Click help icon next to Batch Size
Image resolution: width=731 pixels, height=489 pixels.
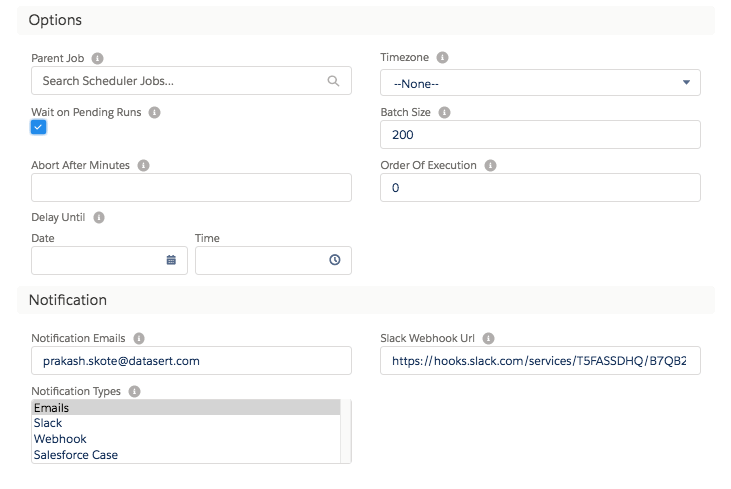coord(446,113)
